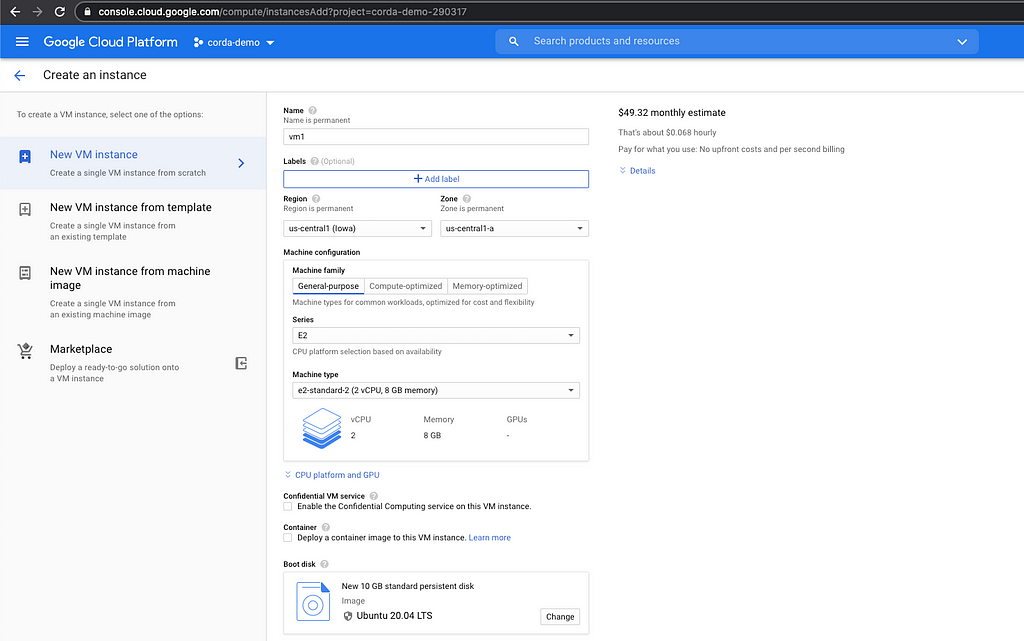The width and height of the screenshot is (1024, 641).
Task: Open the Region dropdown us-central1 (Iowa)
Action: click(x=357, y=228)
